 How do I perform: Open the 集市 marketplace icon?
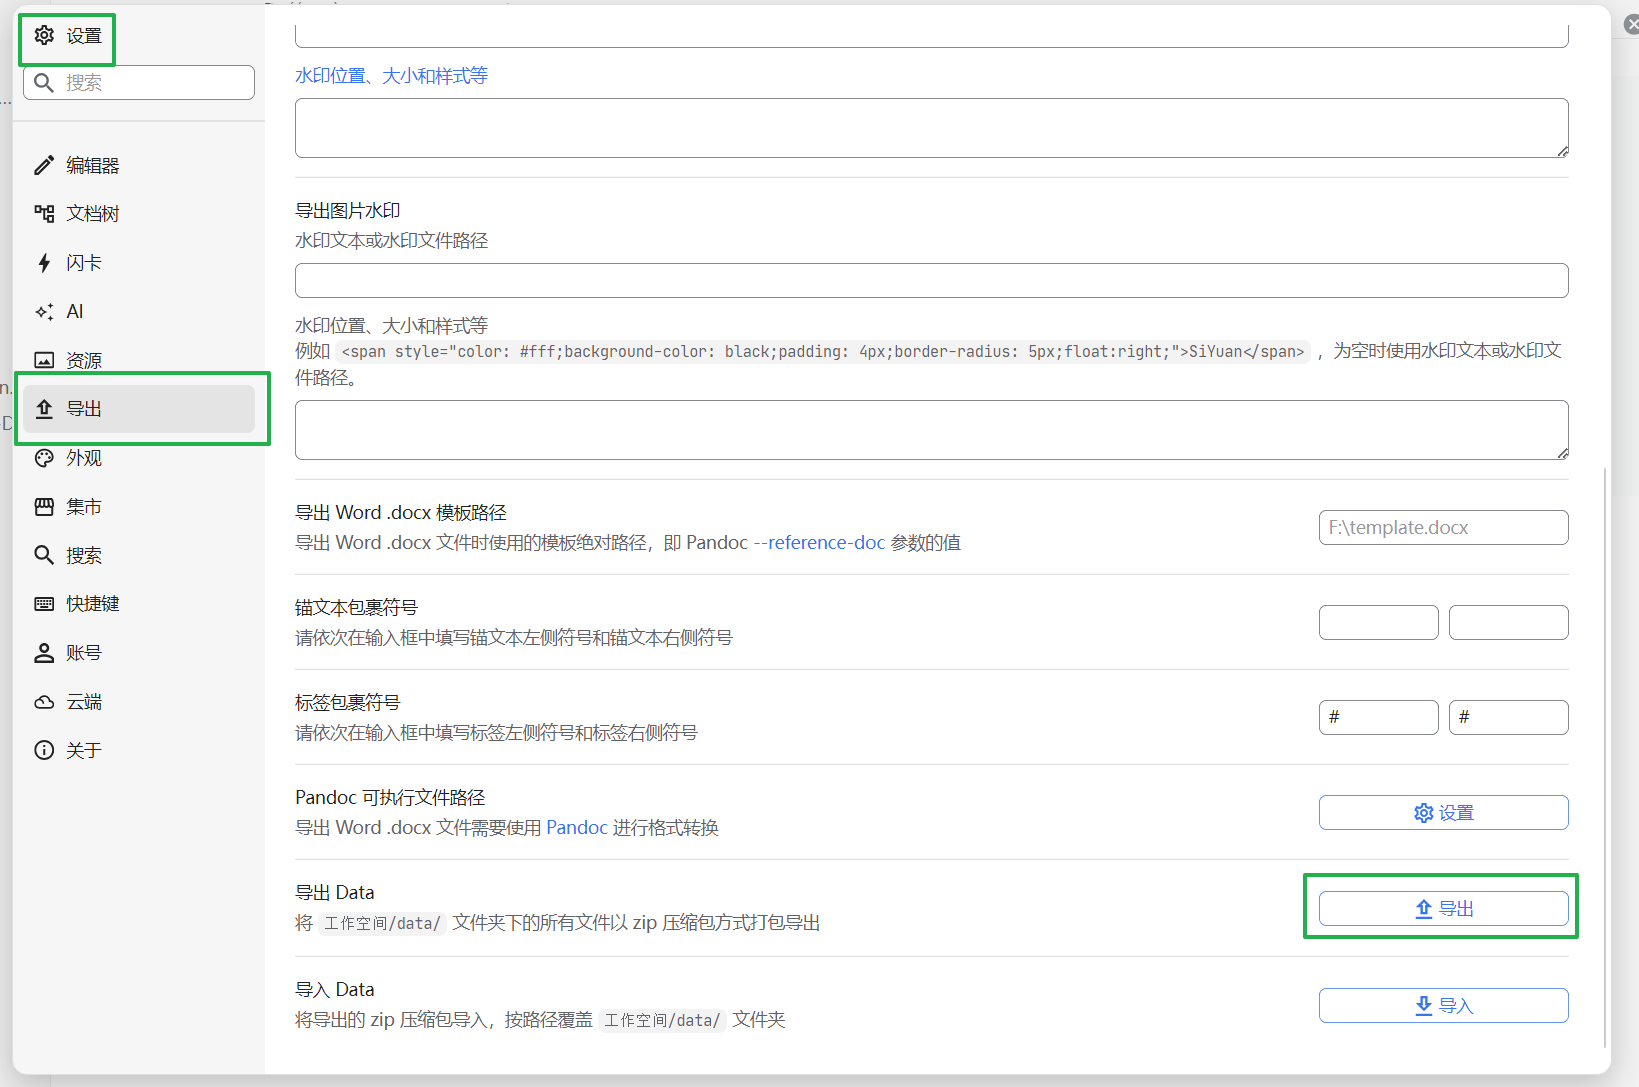pyautogui.click(x=44, y=507)
